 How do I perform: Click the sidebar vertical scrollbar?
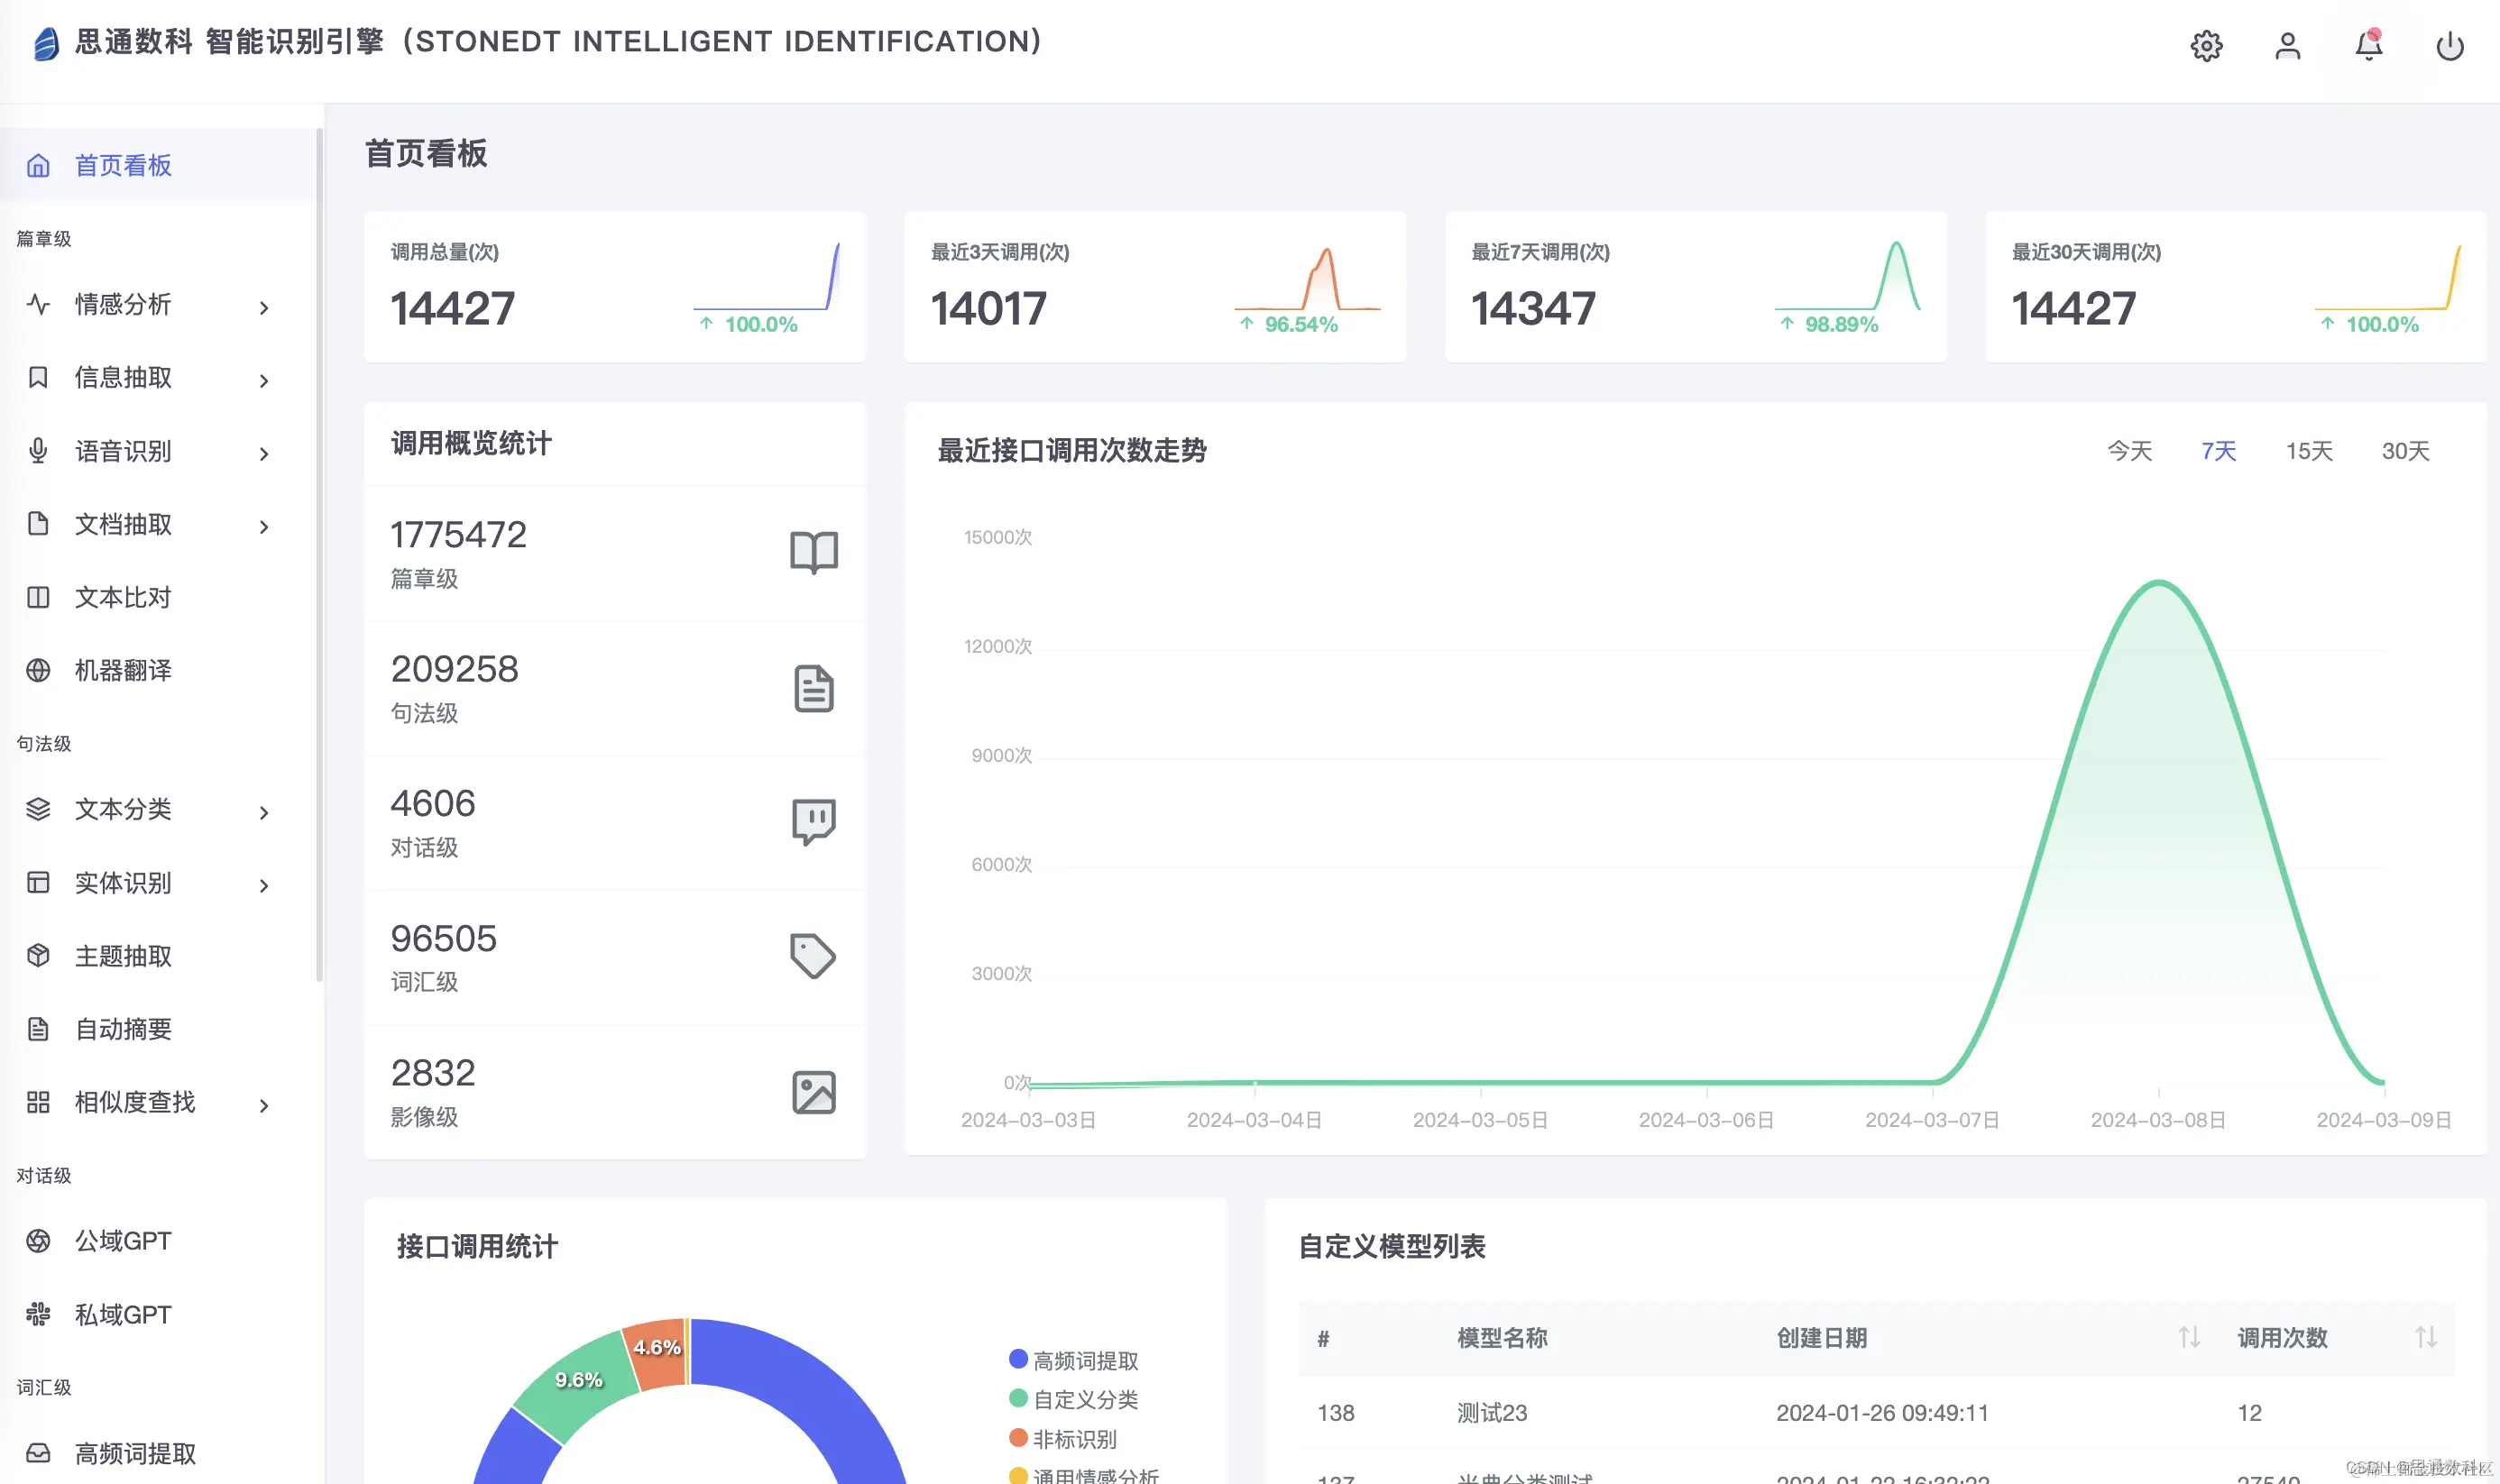(x=319, y=555)
